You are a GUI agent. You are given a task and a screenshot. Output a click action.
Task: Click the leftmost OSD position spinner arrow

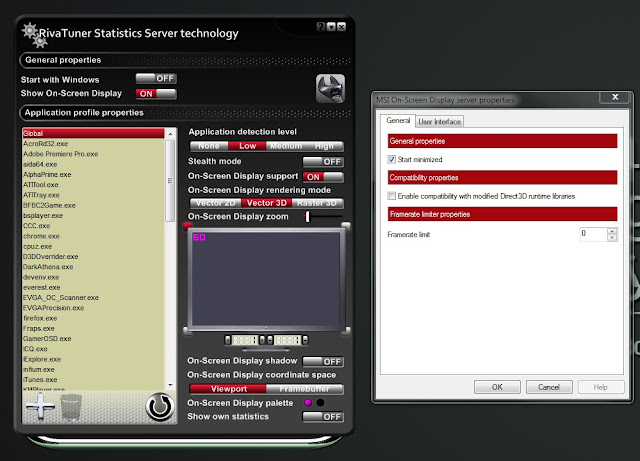pyautogui.click(x=228, y=340)
